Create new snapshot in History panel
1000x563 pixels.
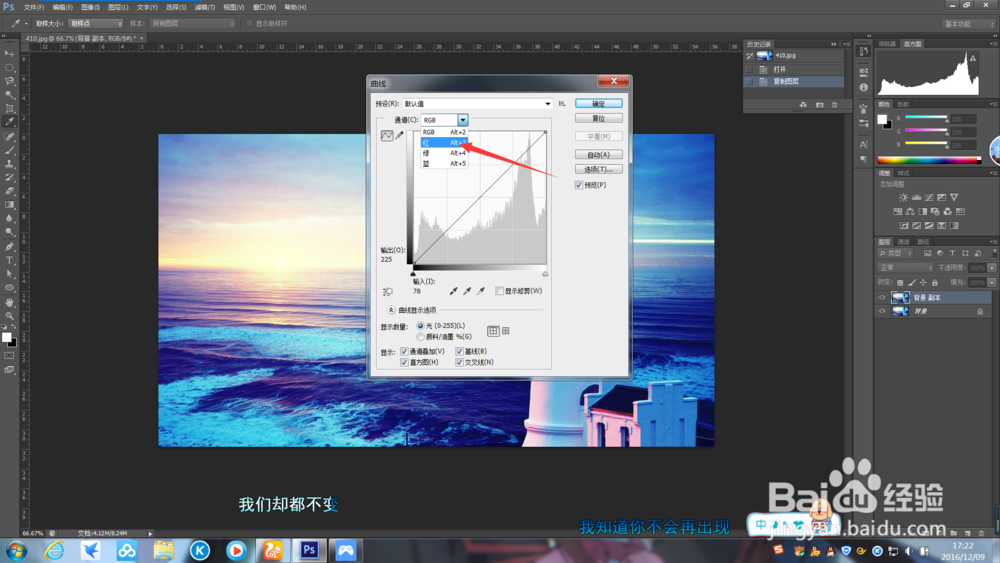point(819,105)
